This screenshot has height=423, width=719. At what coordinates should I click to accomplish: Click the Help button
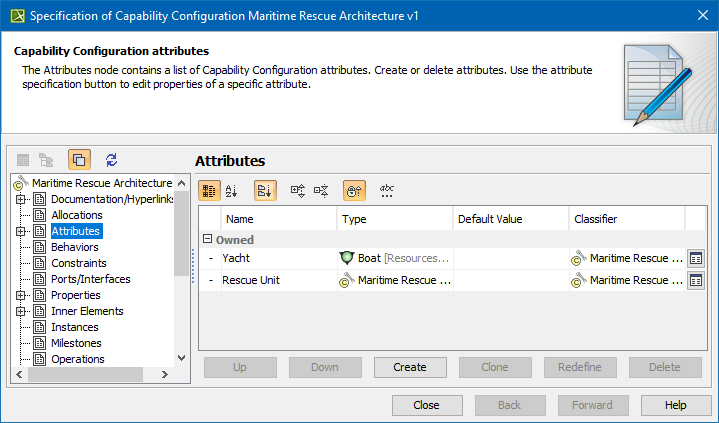675,405
